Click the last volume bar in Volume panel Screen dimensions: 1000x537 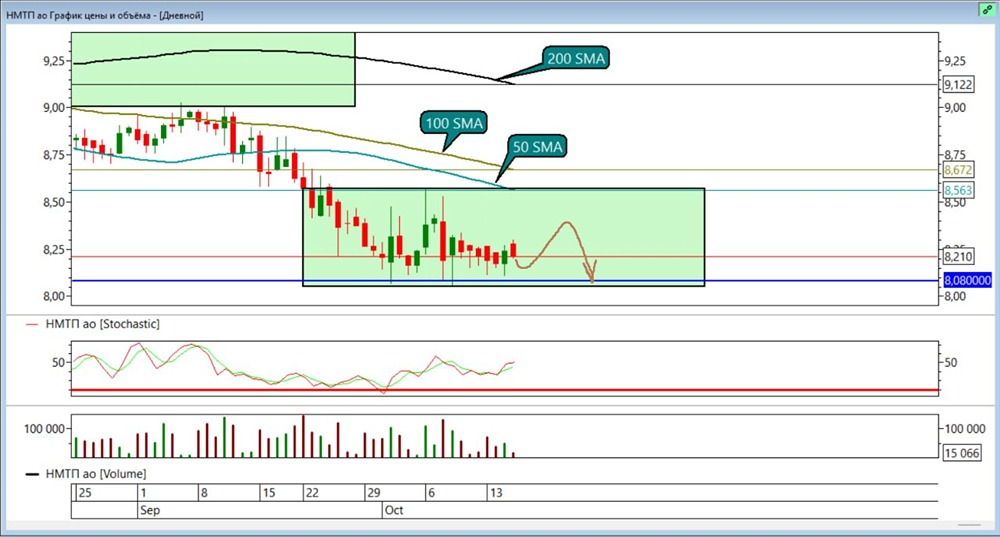click(513, 455)
